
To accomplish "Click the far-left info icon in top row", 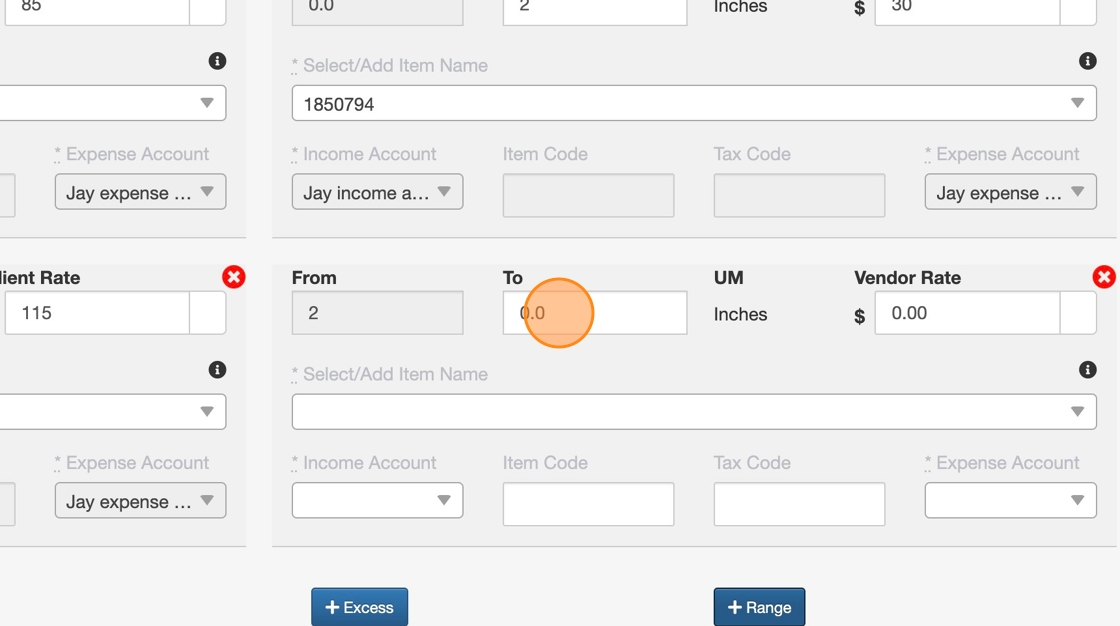I will [x=217, y=61].
